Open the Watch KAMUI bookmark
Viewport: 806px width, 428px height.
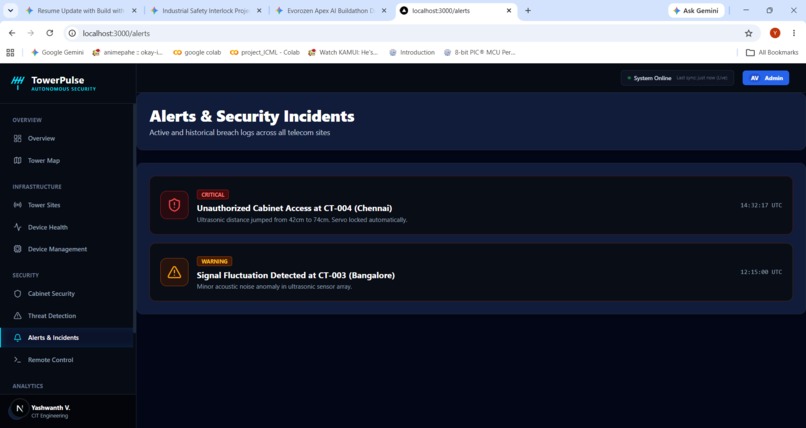pos(343,52)
